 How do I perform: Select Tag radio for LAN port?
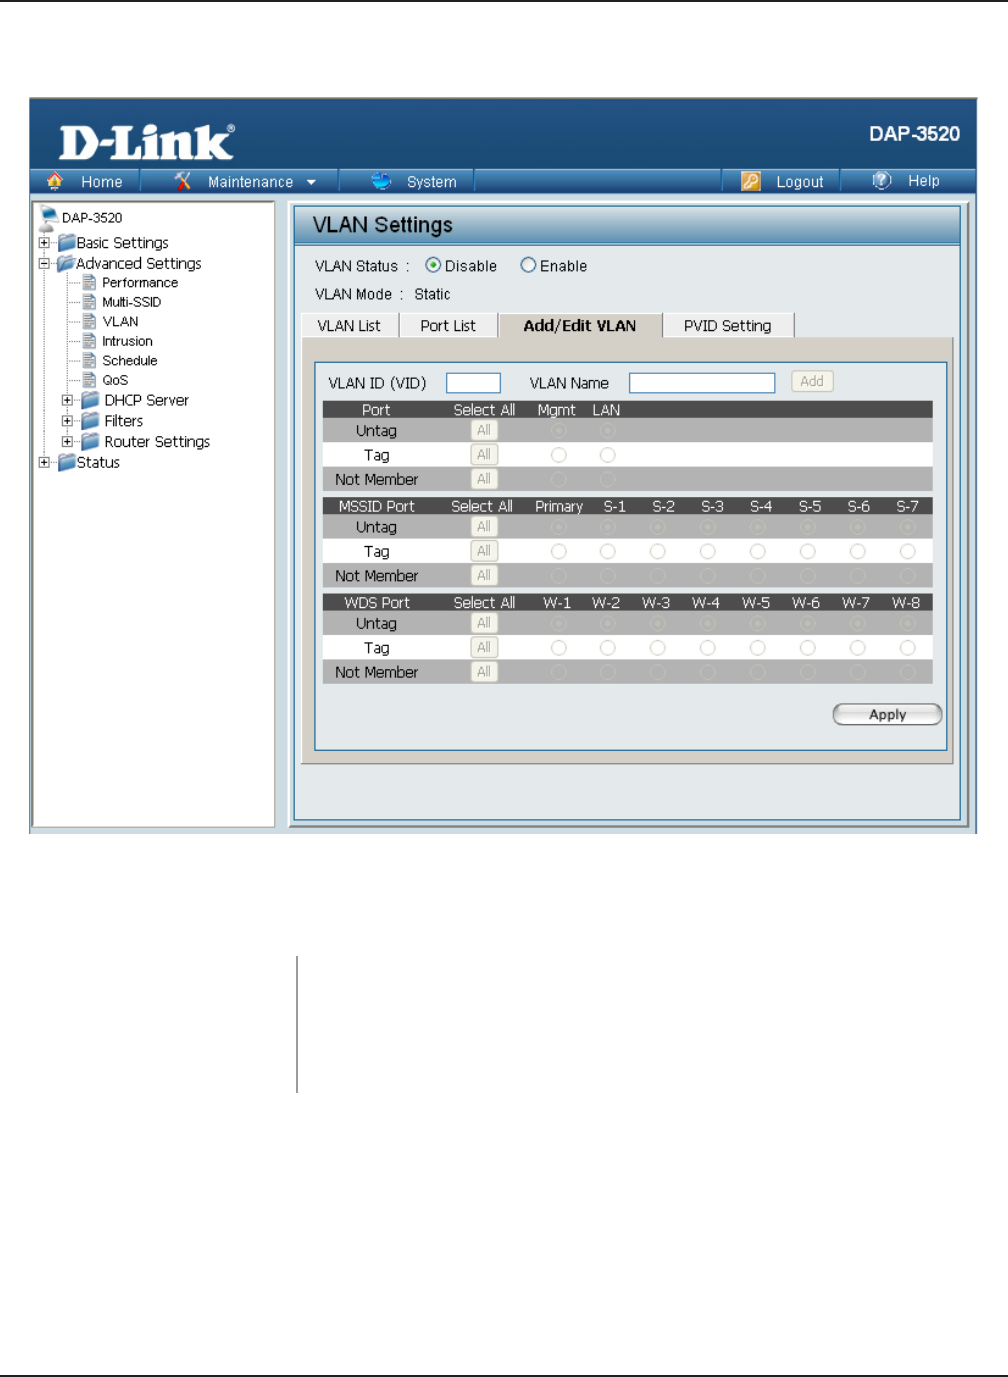pos(607,455)
